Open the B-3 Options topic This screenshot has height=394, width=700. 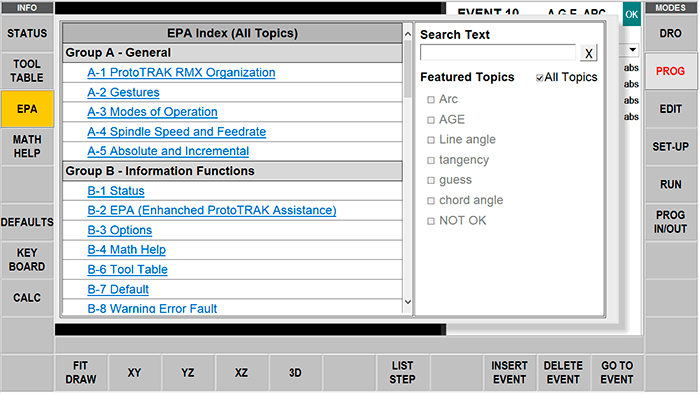[120, 230]
